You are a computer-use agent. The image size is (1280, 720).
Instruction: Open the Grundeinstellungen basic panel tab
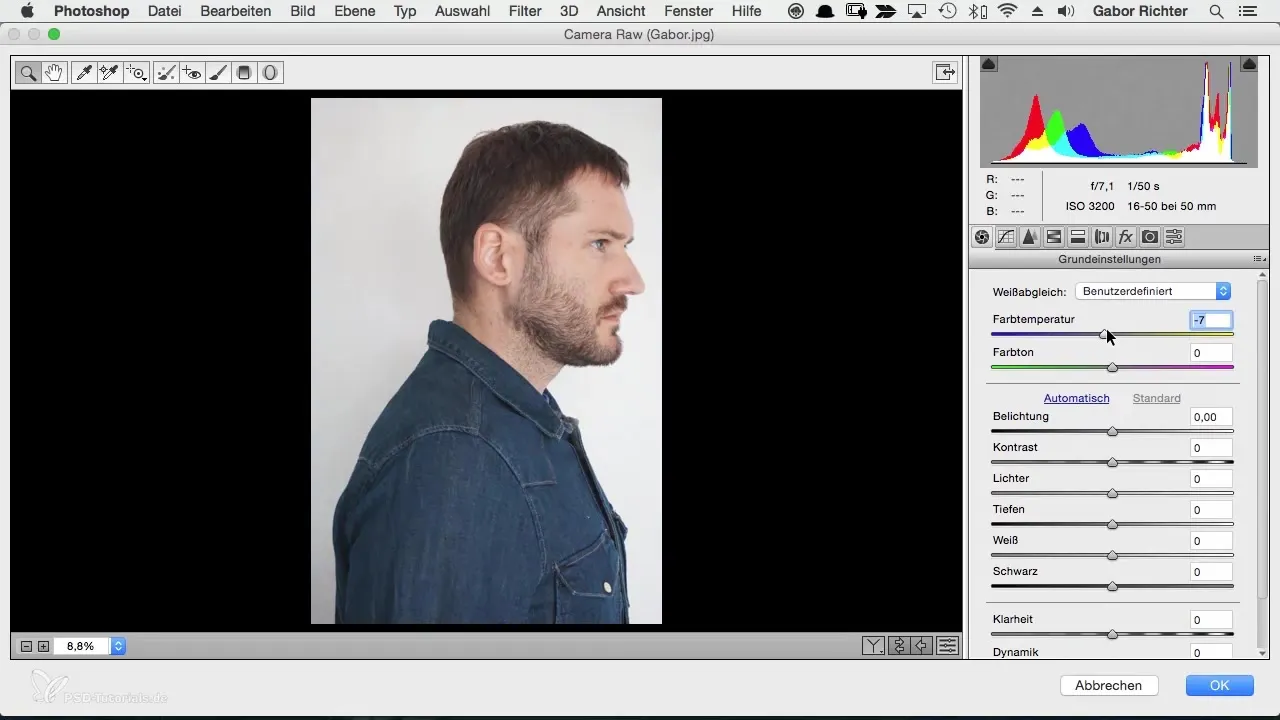tap(982, 237)
